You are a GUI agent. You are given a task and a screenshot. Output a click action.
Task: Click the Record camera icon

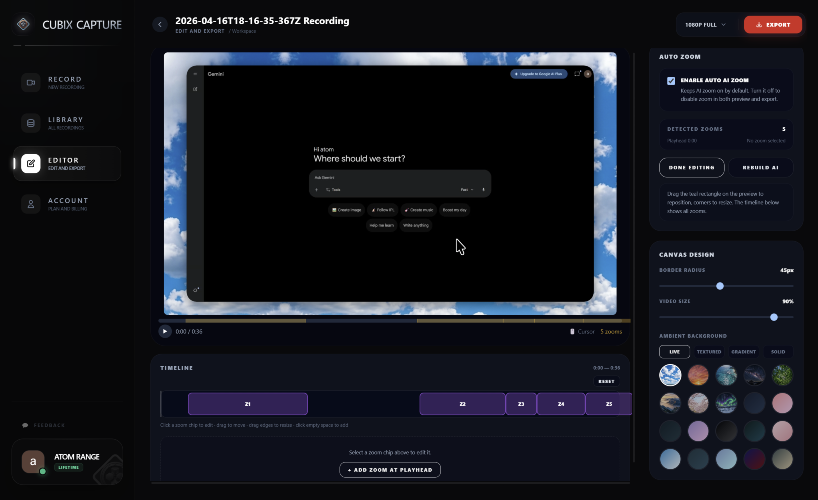(31, 82)
